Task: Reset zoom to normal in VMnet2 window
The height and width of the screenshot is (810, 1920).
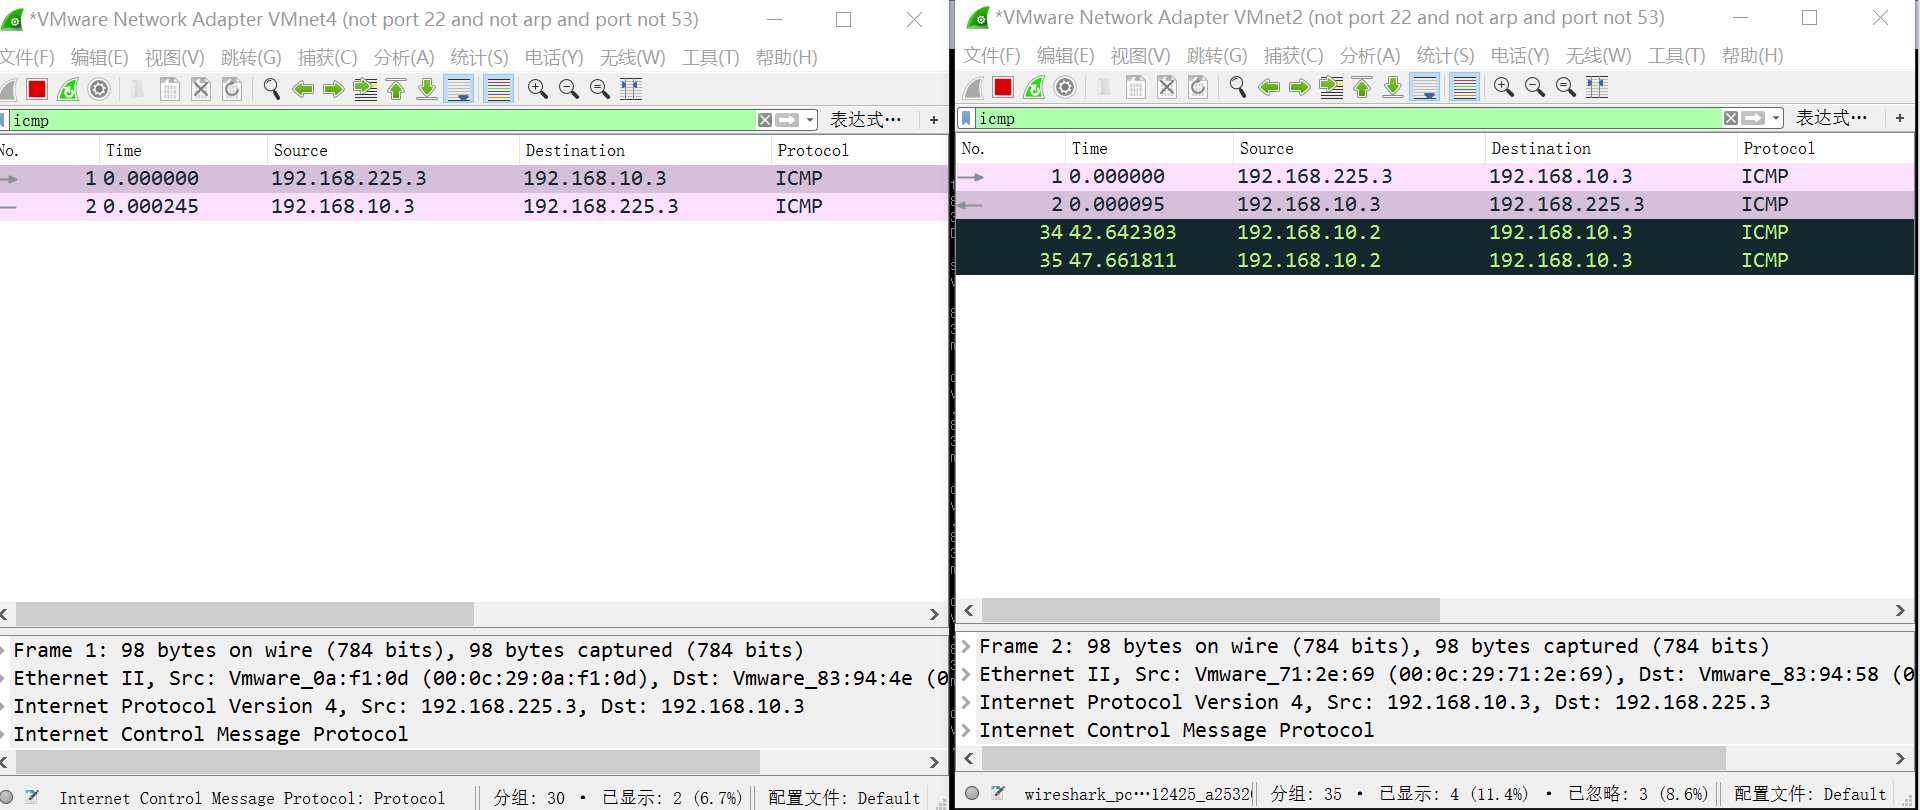Action: point(1566,87)
